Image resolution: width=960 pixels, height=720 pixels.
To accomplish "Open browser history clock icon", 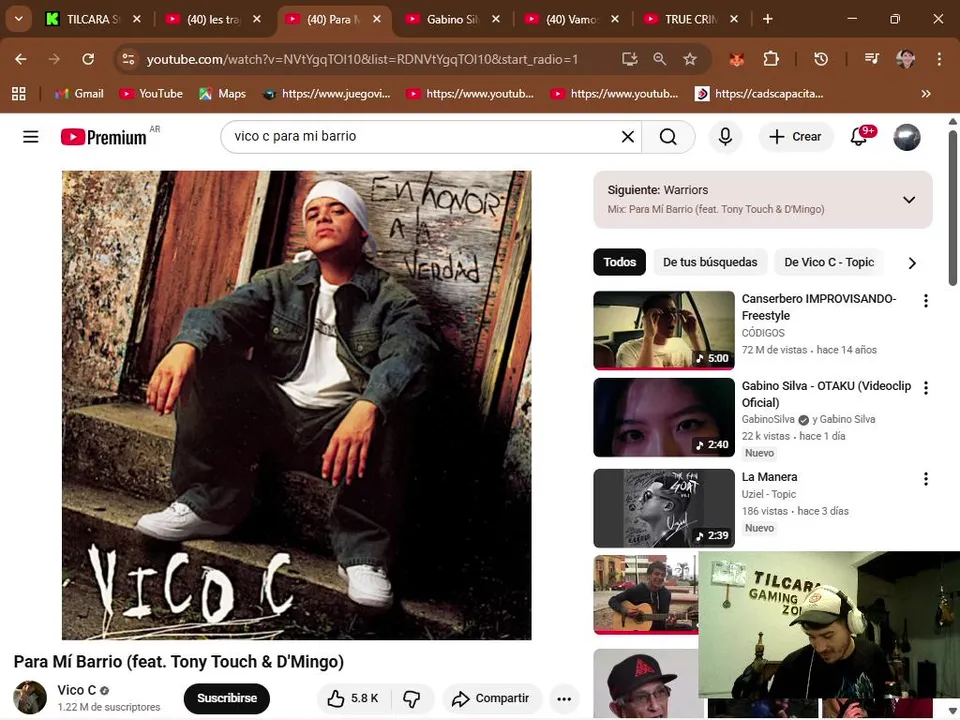I will (821, 59).
